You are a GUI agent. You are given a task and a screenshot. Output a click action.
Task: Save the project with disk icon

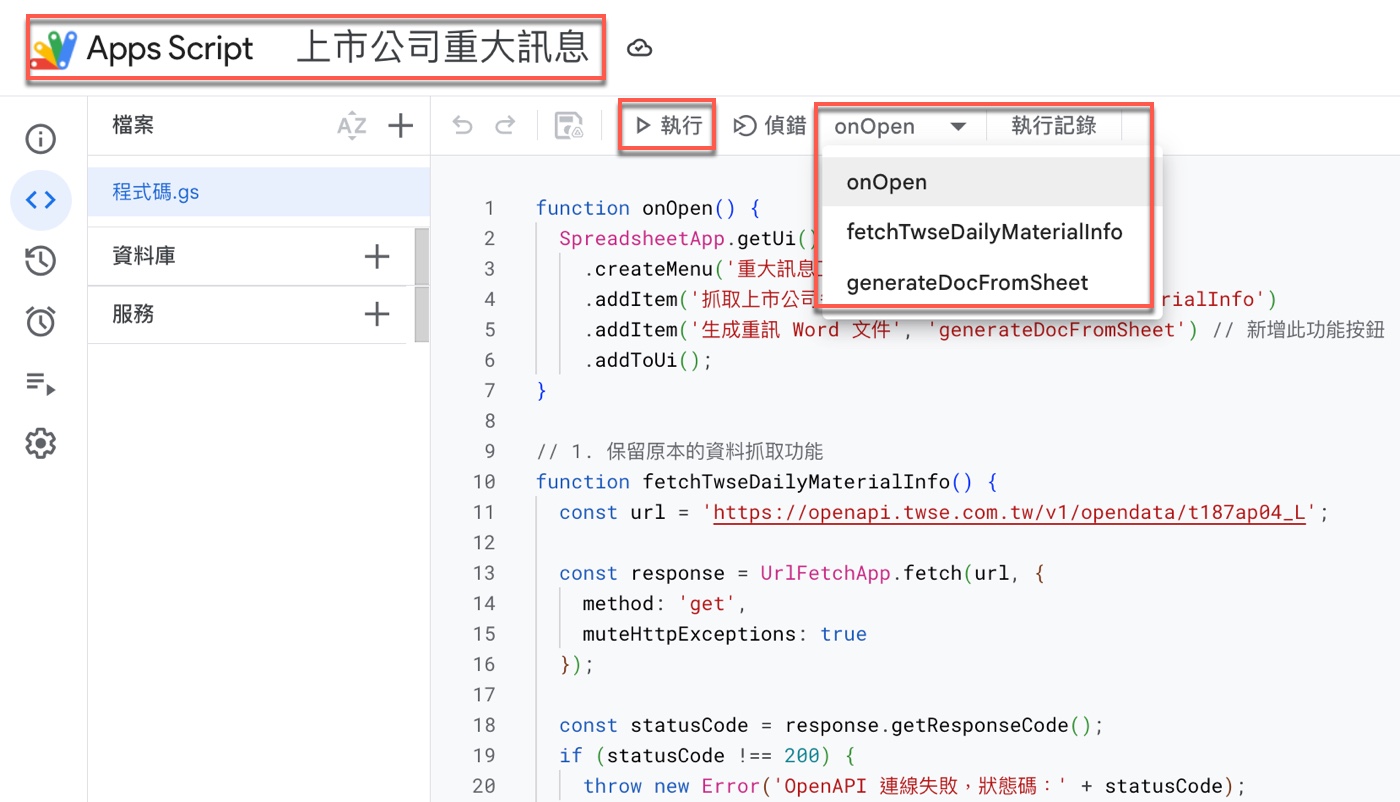[x=569, y=126]
